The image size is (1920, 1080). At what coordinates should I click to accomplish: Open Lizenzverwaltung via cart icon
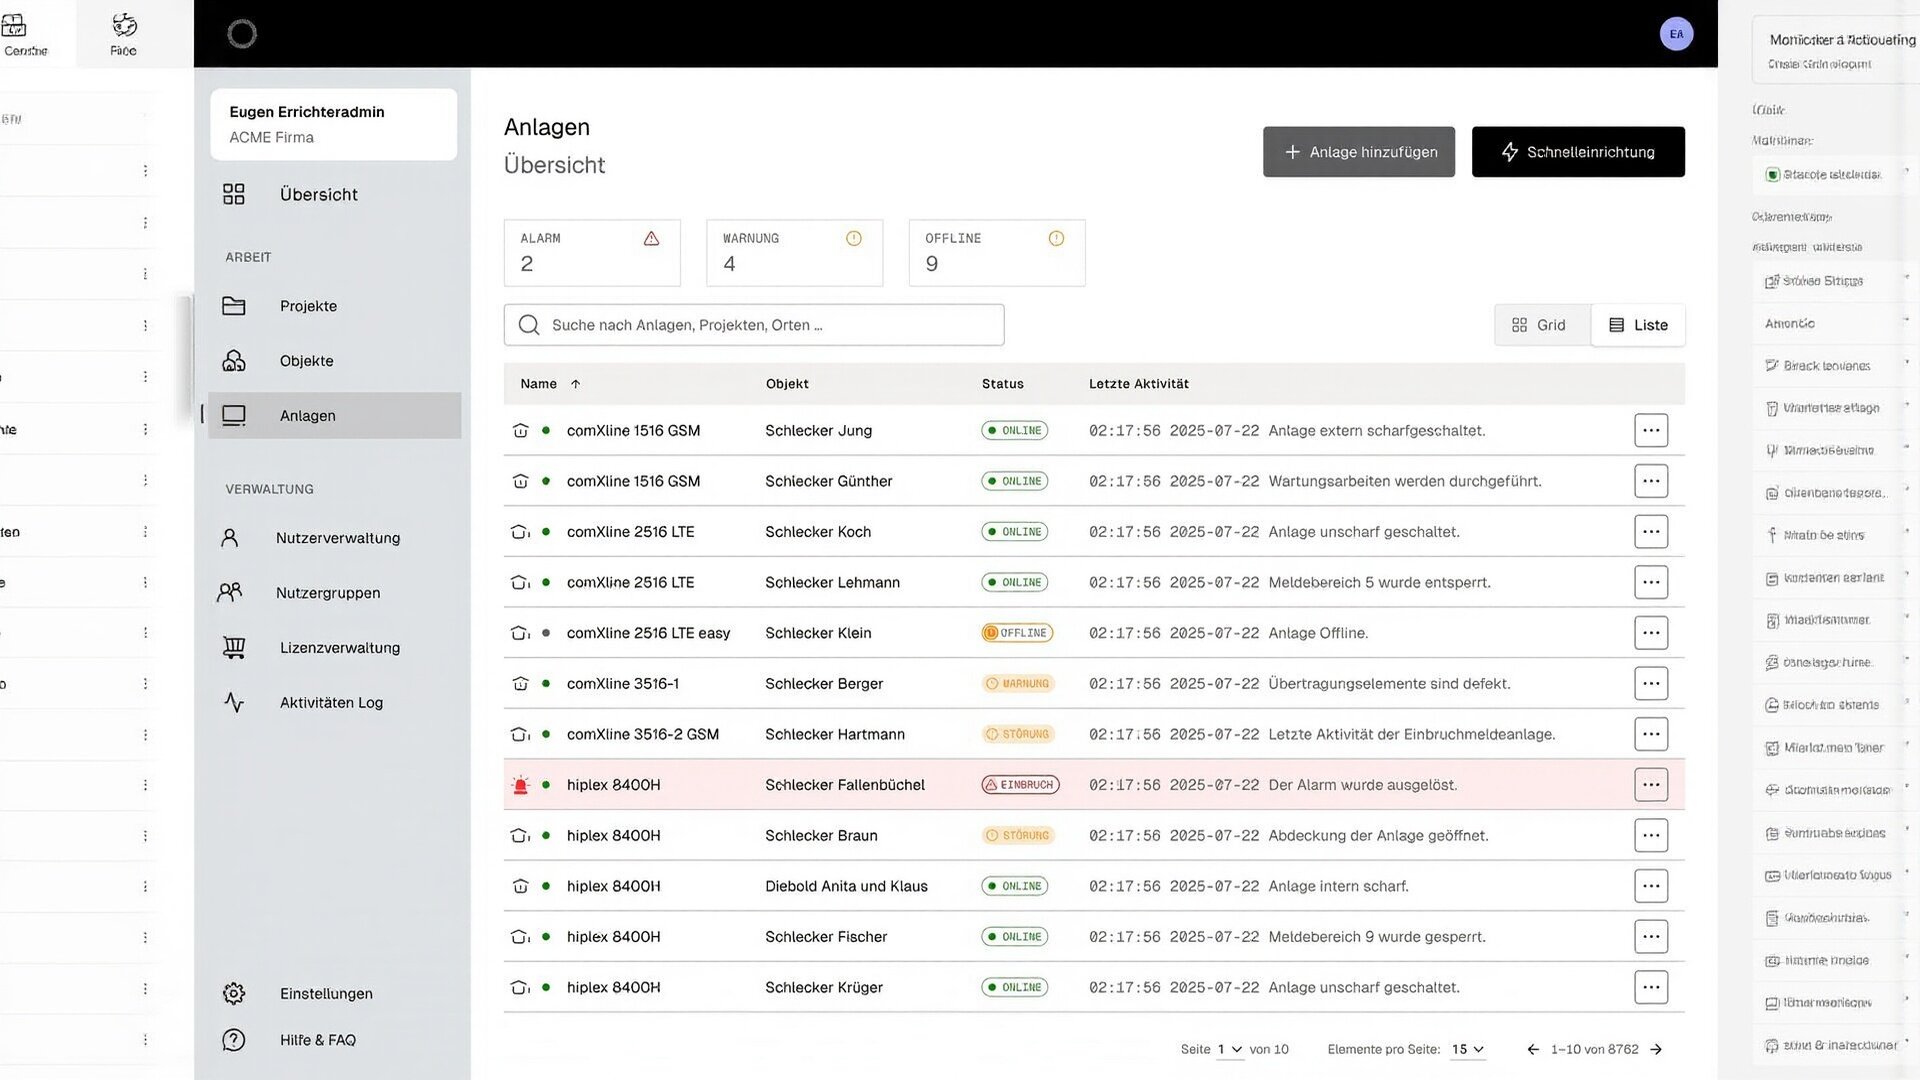point(233,648)
